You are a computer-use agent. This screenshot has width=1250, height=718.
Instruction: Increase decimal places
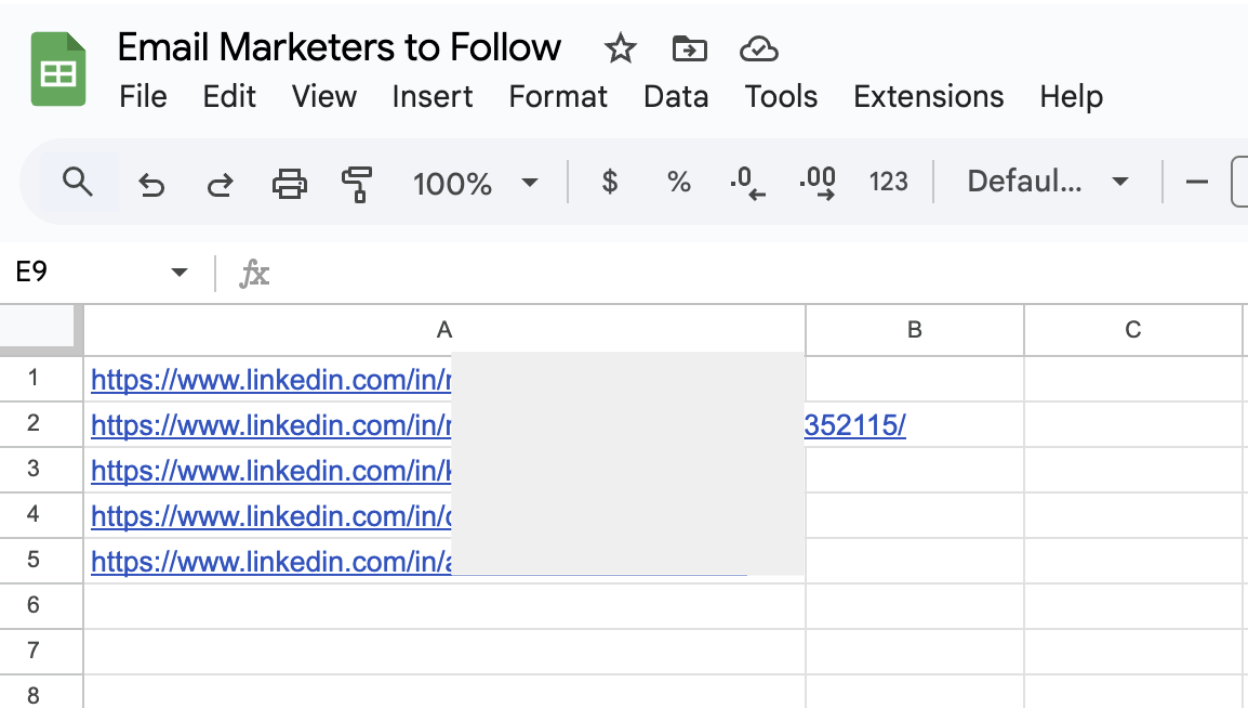pyautogui.click(x=818, y=183)
